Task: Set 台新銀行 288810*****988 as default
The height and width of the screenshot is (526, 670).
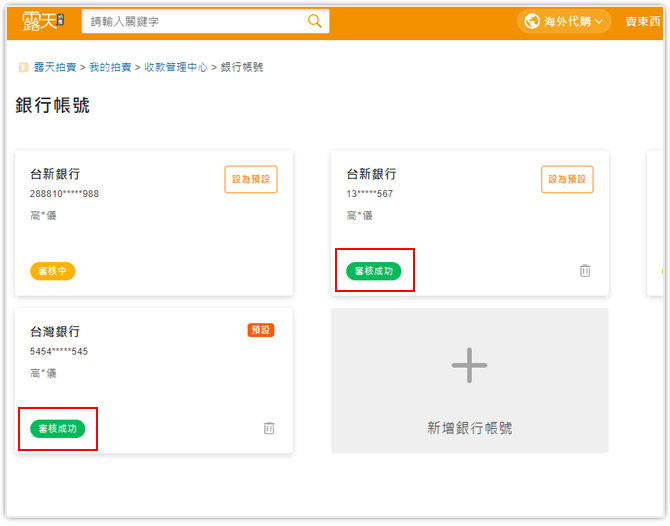Action: point(250,179)
